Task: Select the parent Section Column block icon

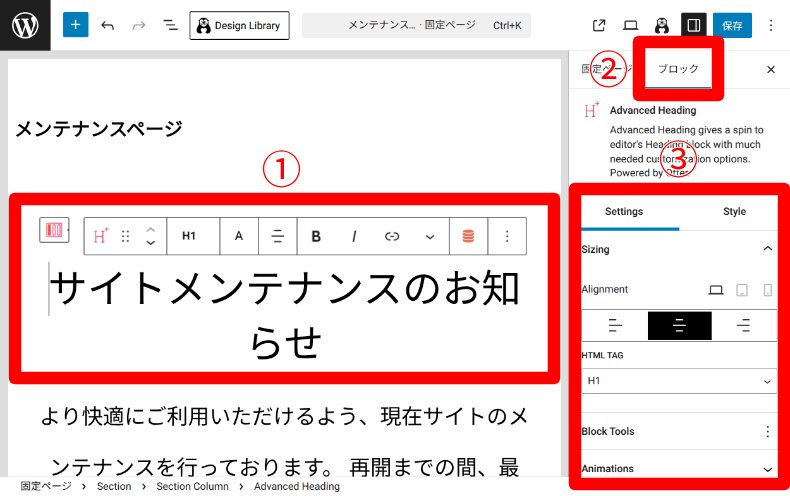Action: (54, 230)
